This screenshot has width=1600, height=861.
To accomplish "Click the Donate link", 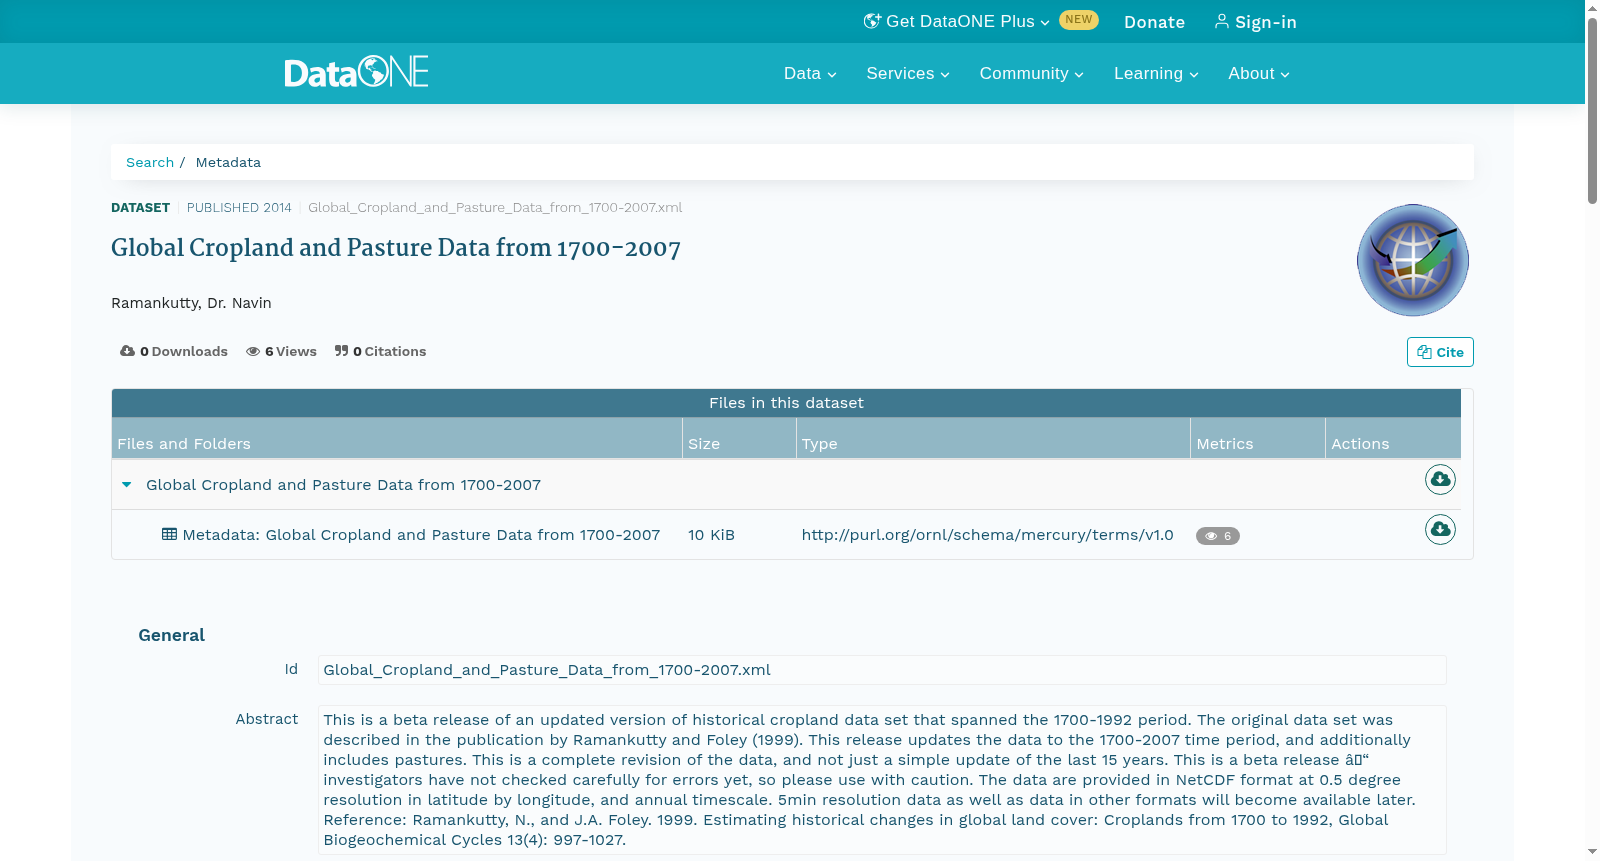I will [x=1154, y=22].
